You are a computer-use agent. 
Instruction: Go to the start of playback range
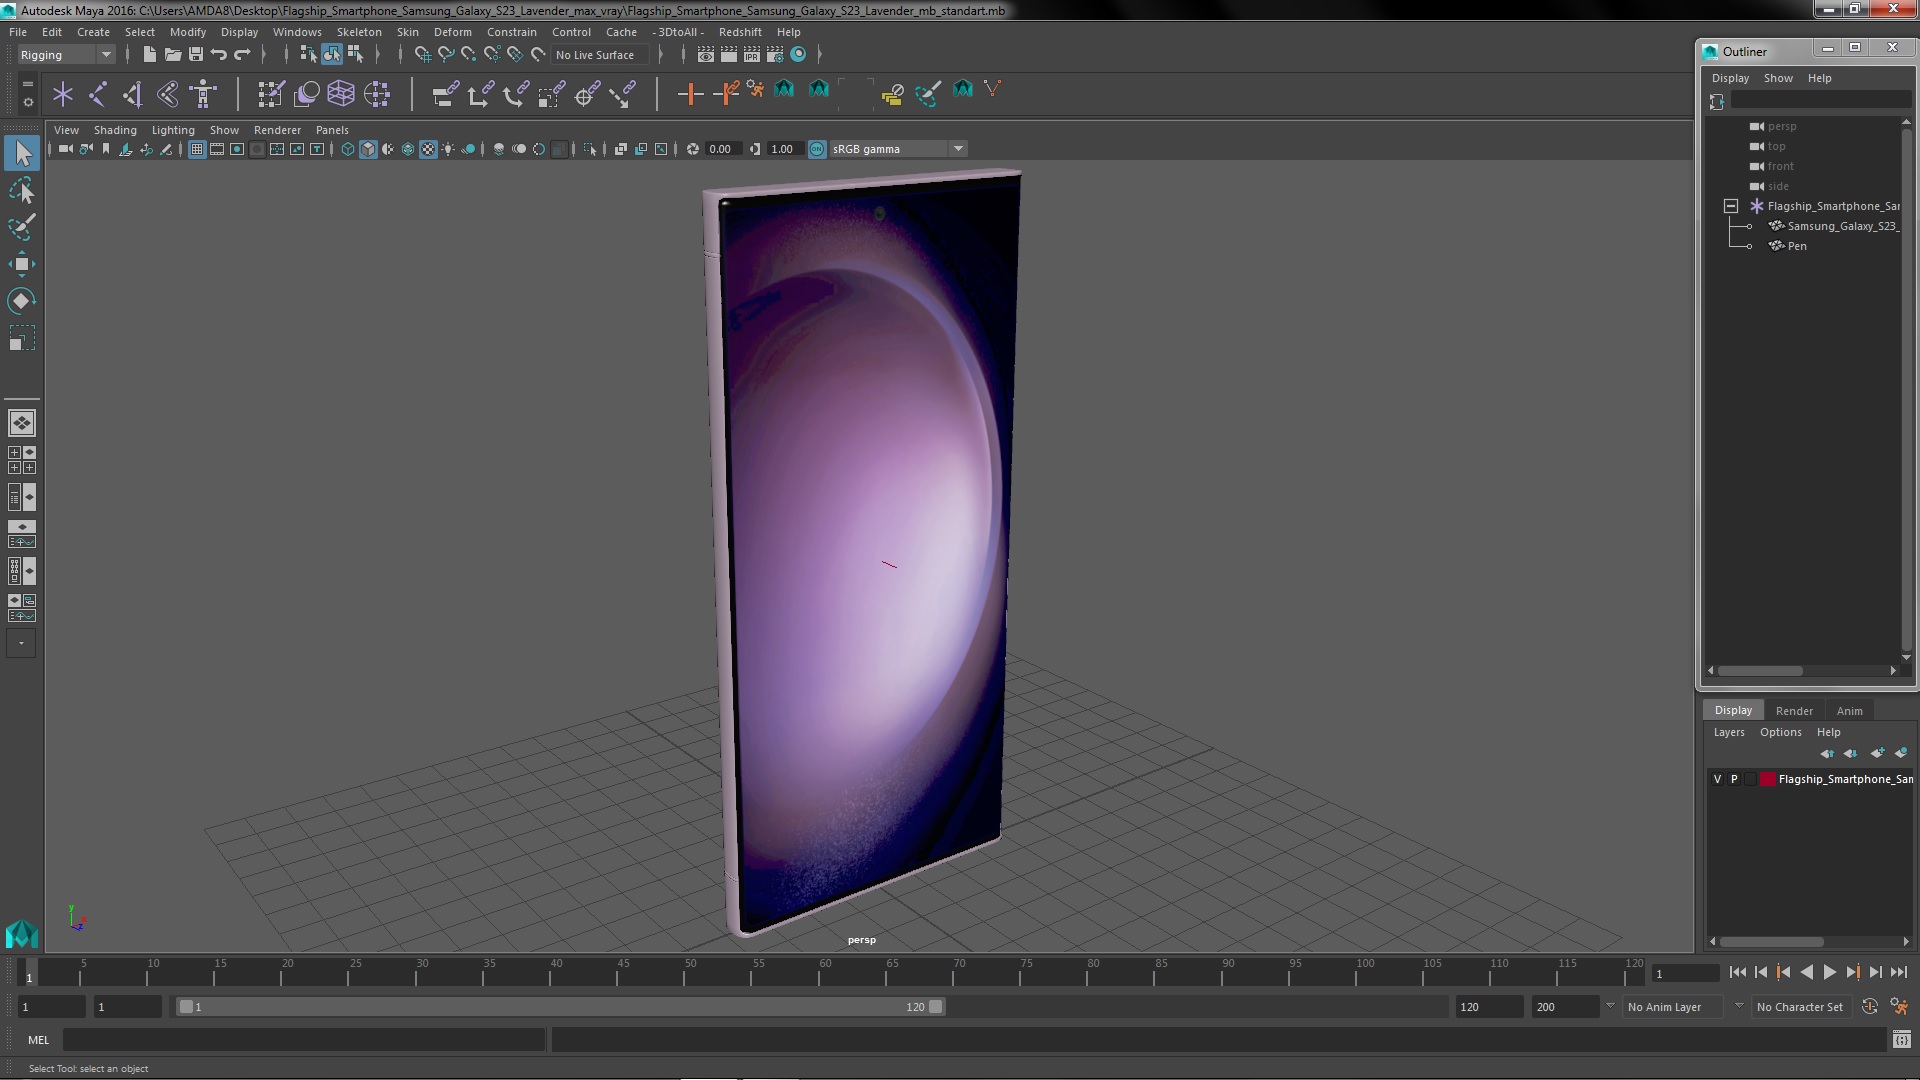(1737, 972)
